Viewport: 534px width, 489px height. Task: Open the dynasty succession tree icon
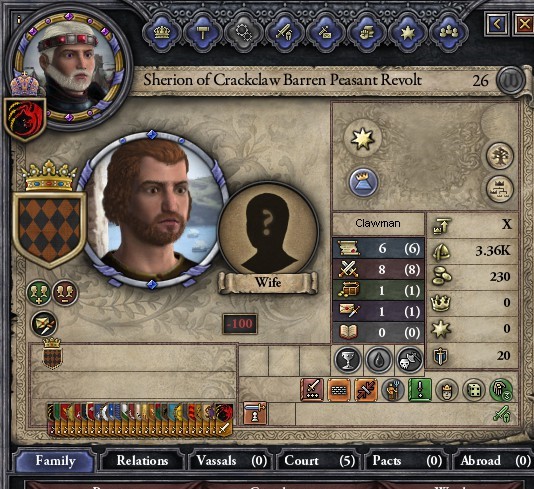tap(500, 189)
